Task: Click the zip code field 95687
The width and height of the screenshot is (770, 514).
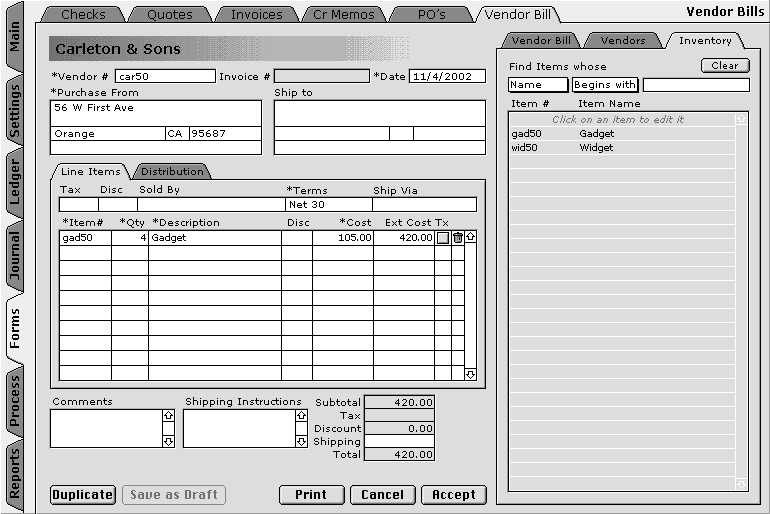Action: (225, 134)
